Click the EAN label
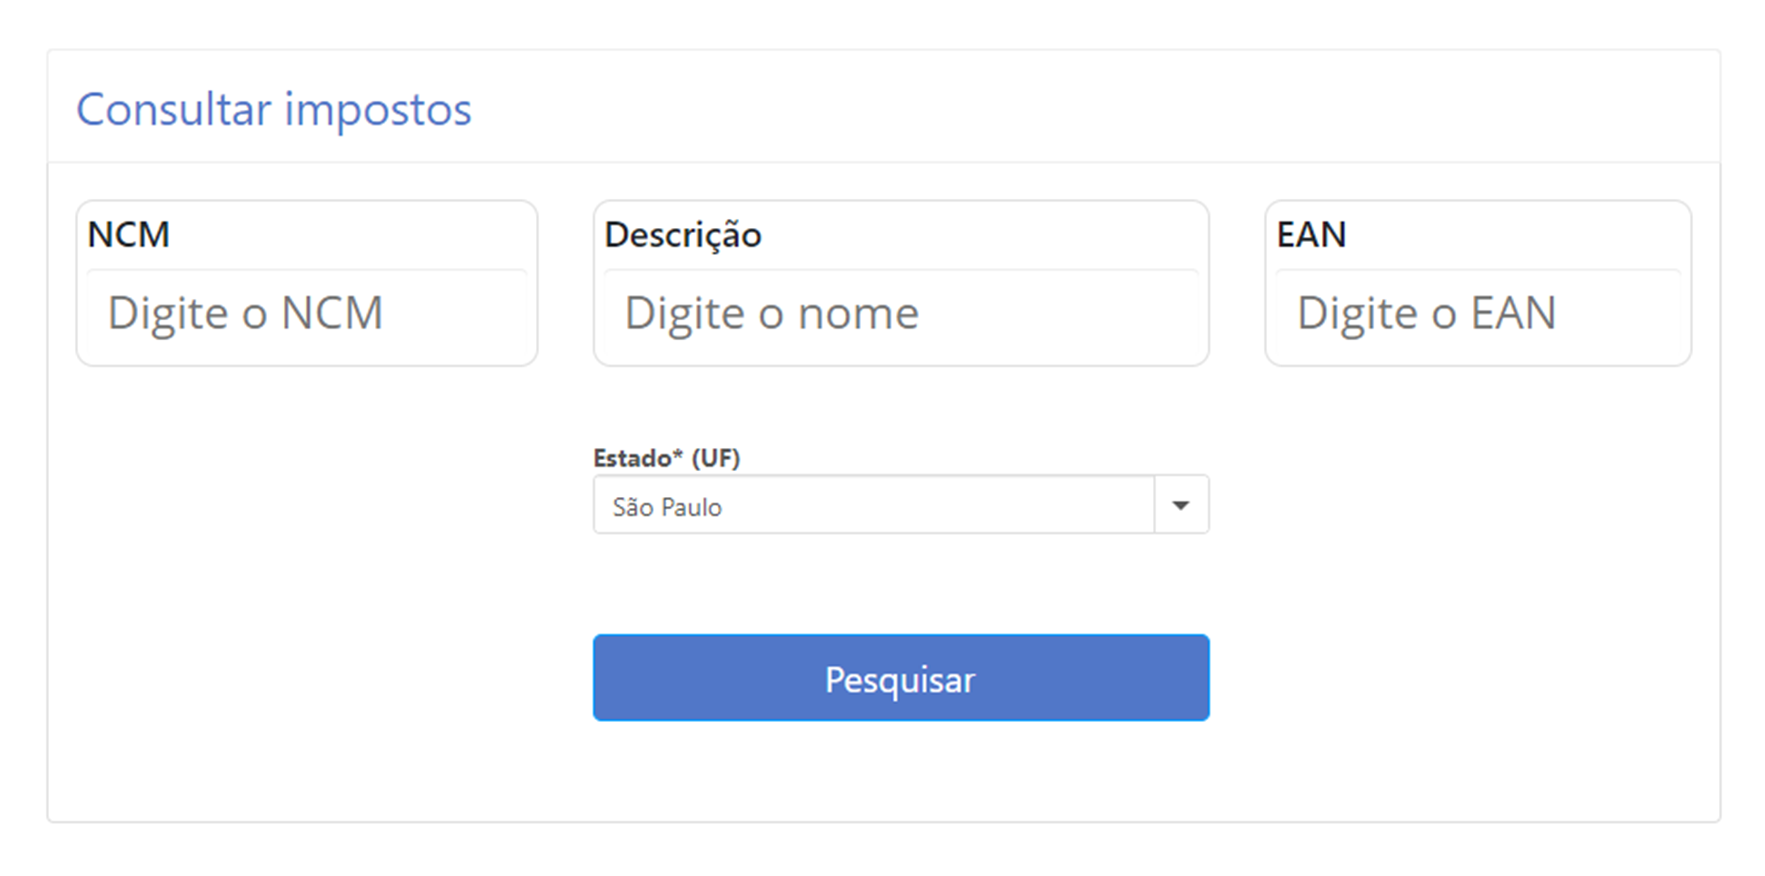Screen dimensions: 1765x876 pyautogui.click(x=1310, y=235)
